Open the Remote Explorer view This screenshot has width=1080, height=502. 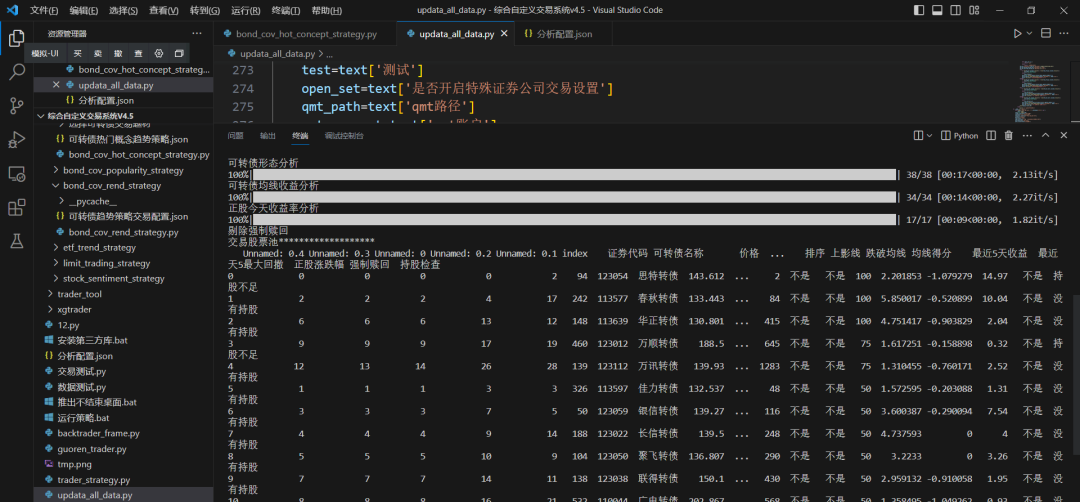[17, 173]
